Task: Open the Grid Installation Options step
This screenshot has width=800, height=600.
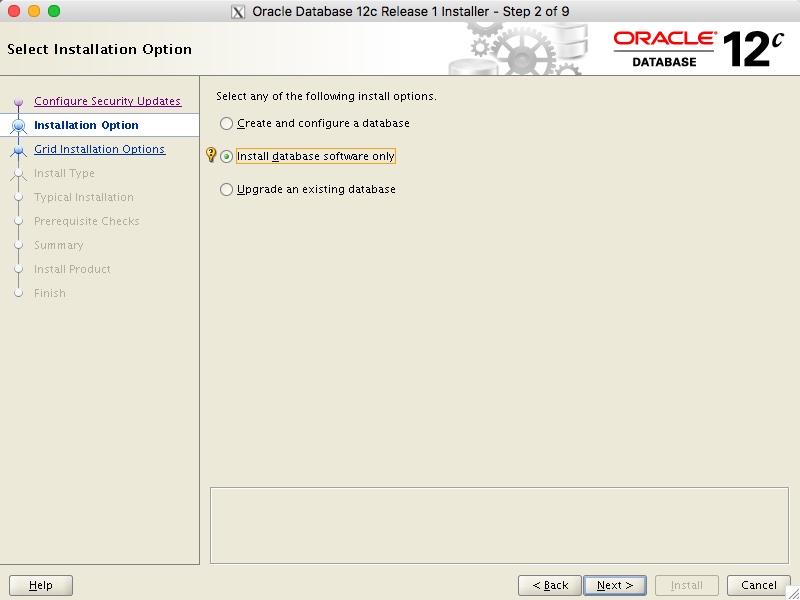Action: coord(99,149)
